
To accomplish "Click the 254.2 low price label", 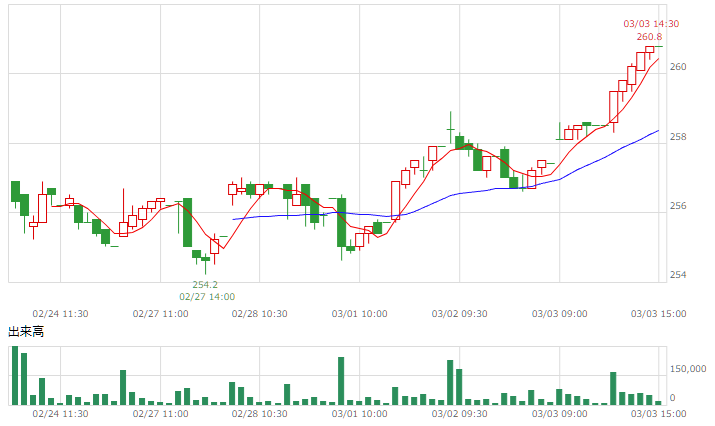I will [205, 285].
